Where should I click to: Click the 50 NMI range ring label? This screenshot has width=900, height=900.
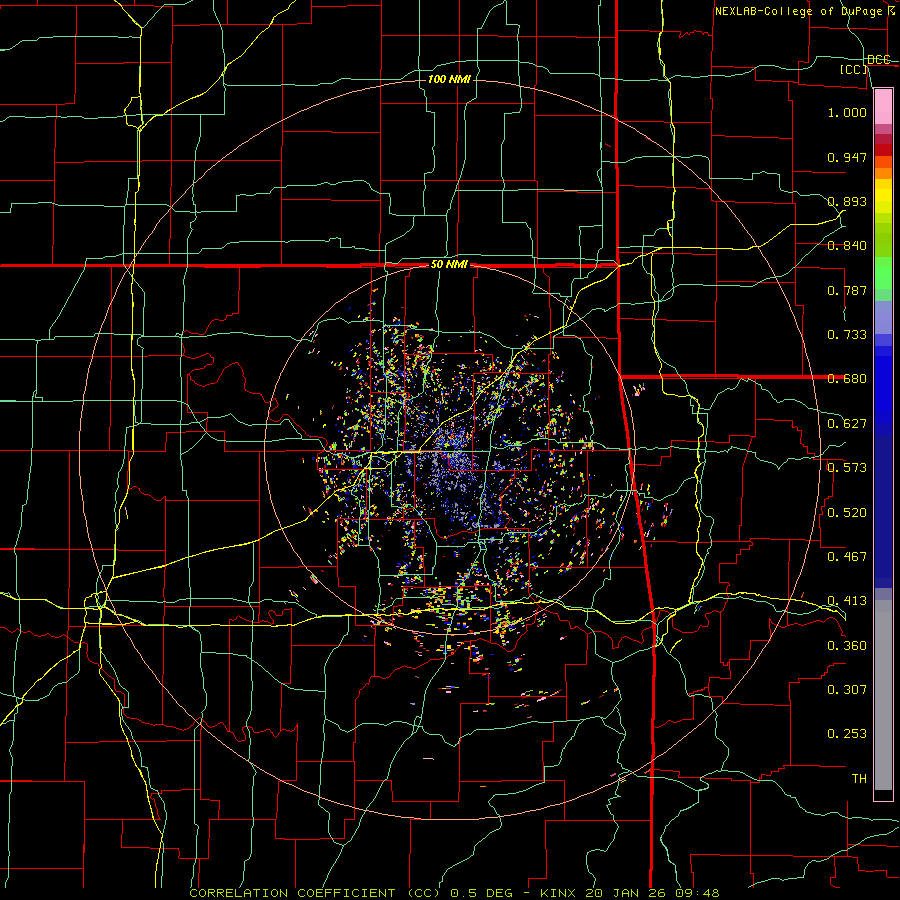pyautogui.click(x=449, y=265)
